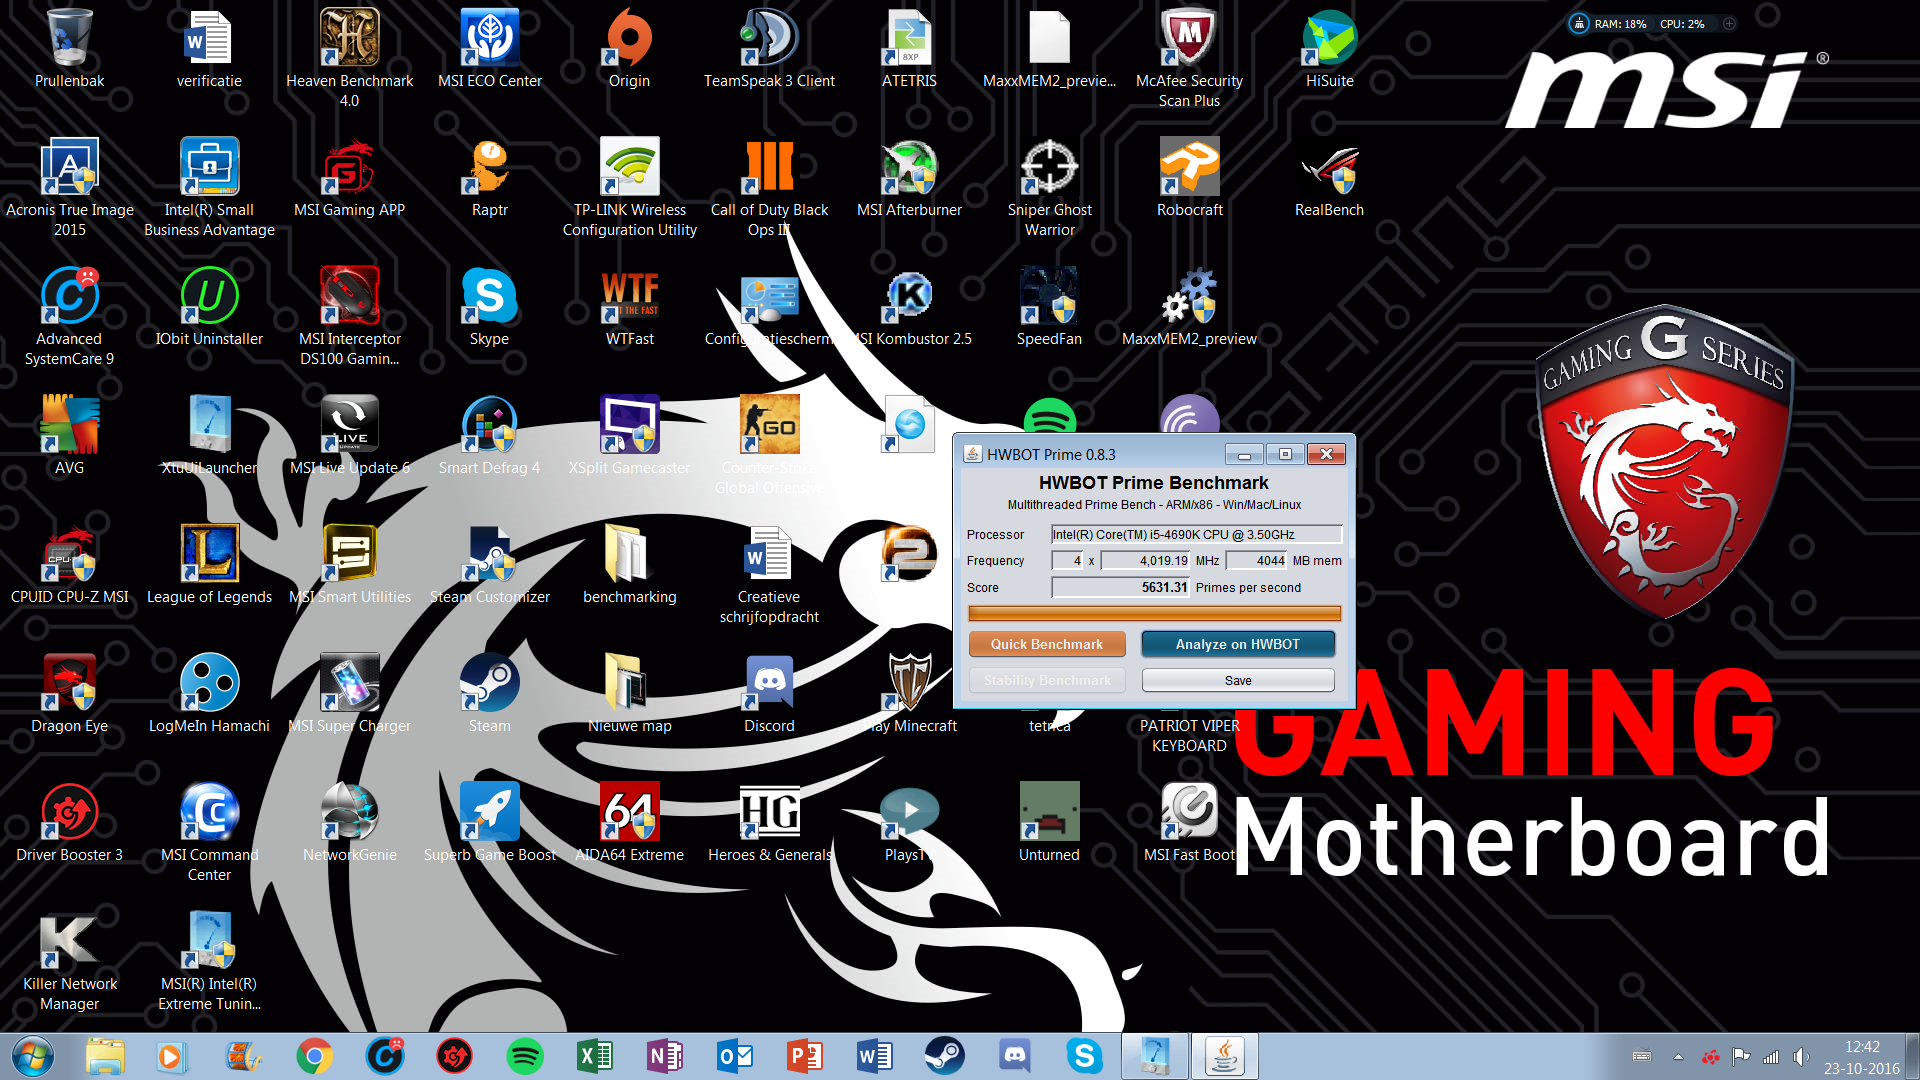Viewport: 1920px width, 1080px height.
Task: Launch SpeedFan desktop icon
Action: coord(1049,306)
